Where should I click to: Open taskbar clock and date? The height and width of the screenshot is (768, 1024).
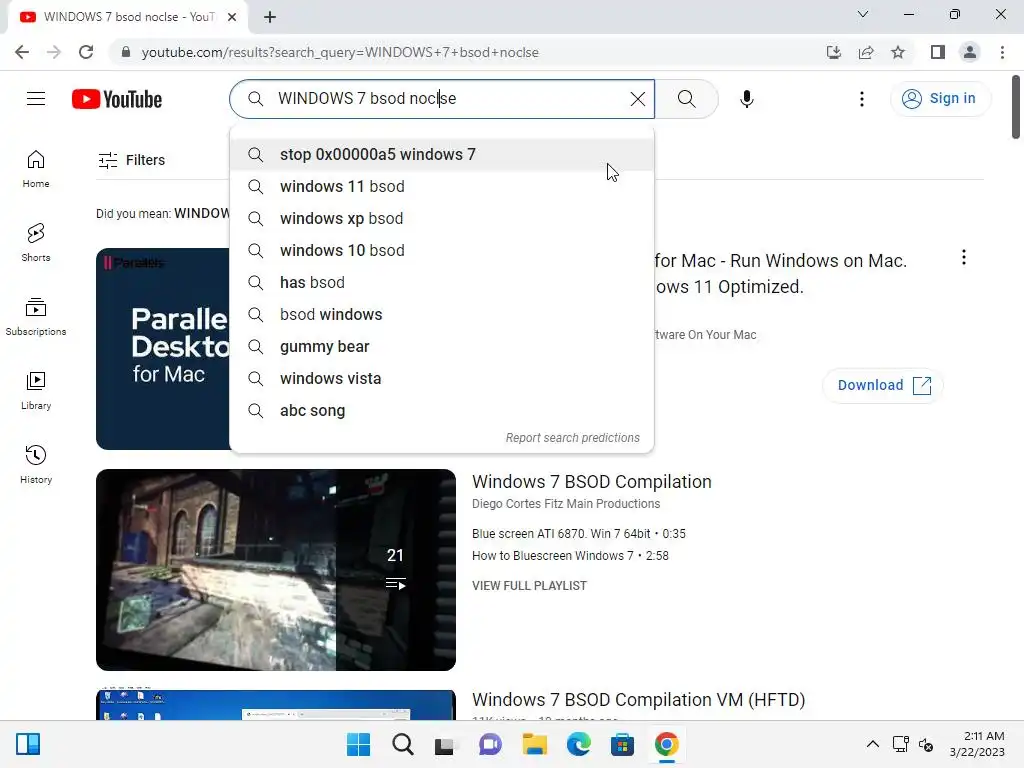point(977,744)
